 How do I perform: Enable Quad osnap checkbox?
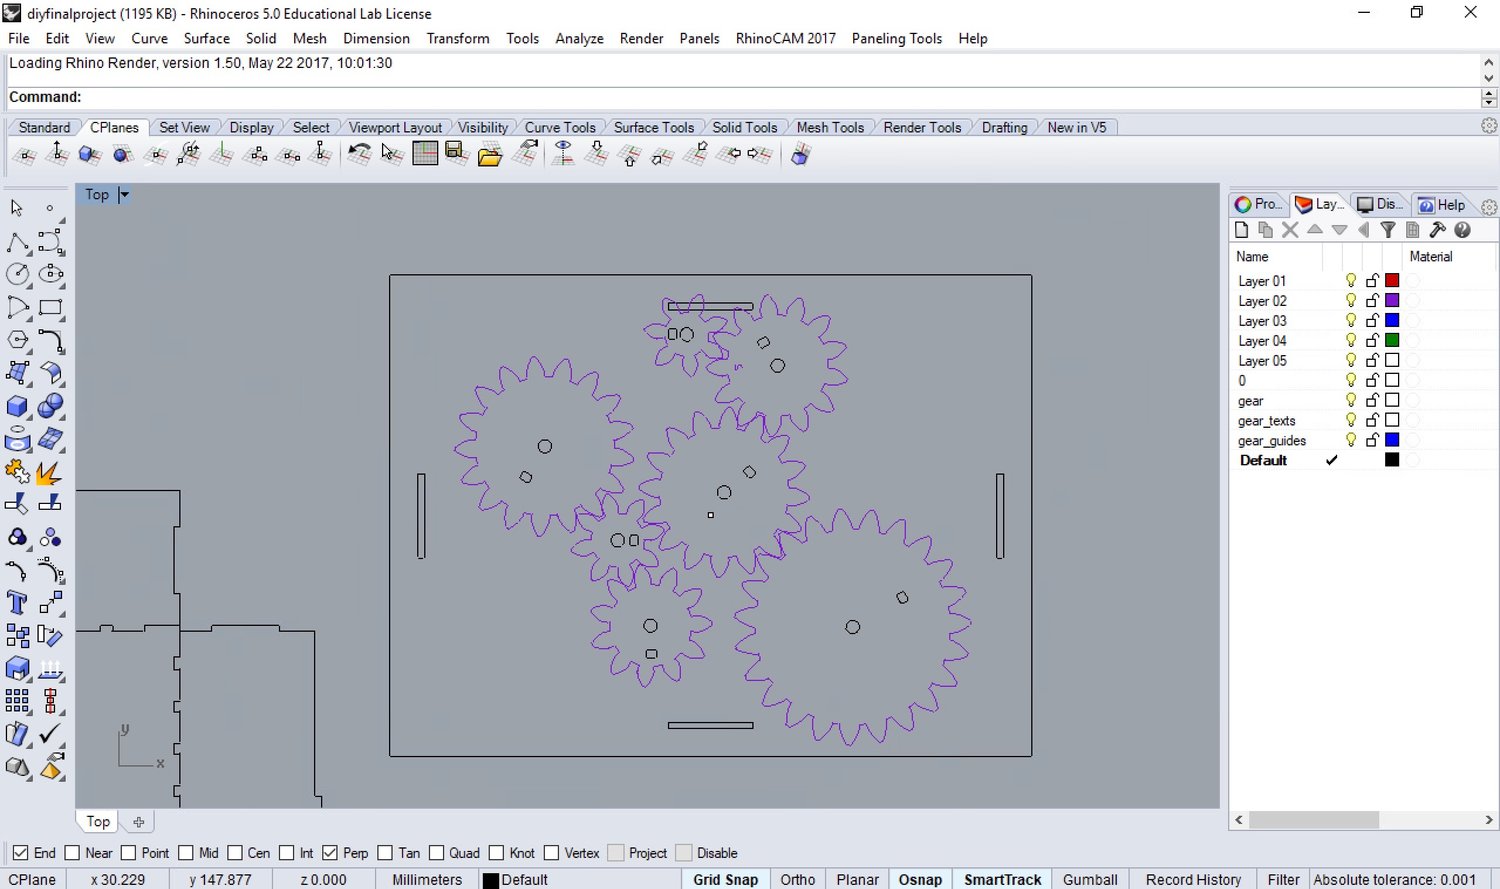(437, 853)
